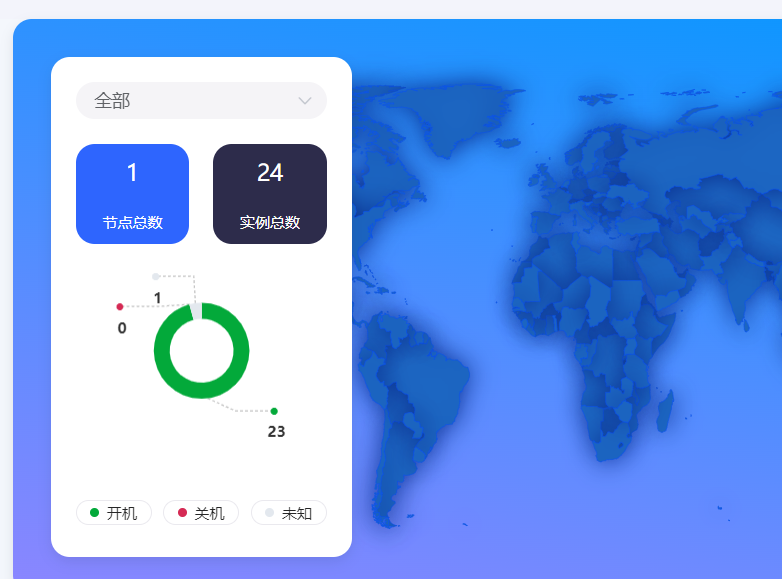Click the 0 value label on chart
This screenshot has height=579, width=782.
click(x=122, y=328)
